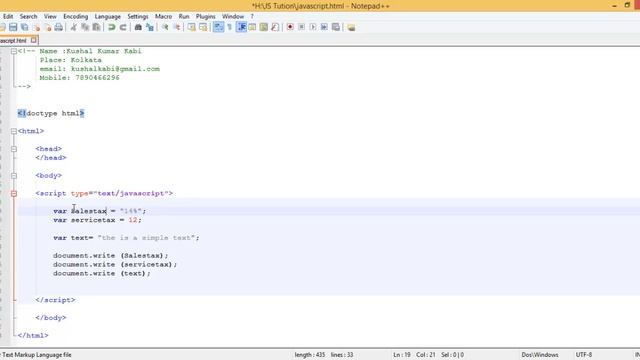Image resolution: width=640 pixels, height=360 pixels.
Task: Collapse the red script tag fold marker
Action: [14, 193]
